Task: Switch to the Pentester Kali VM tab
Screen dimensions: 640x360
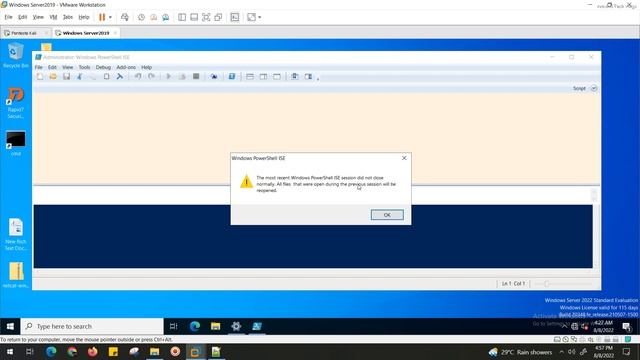Action: click(x=24, y=33)
